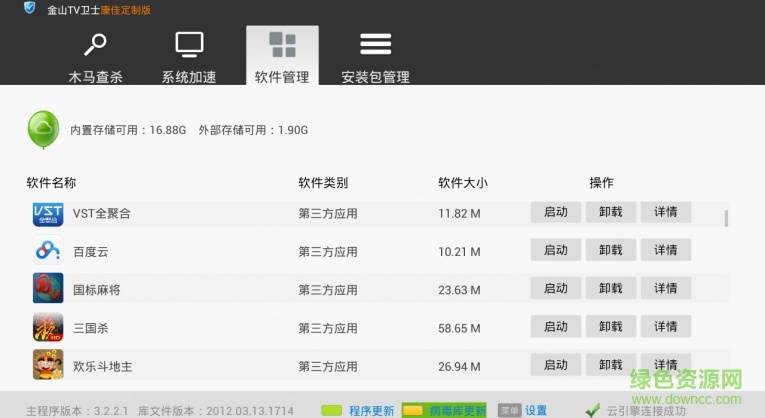View 详情 for 国标麻将
The width and height of the screenshot is (765, 418).
666,288
